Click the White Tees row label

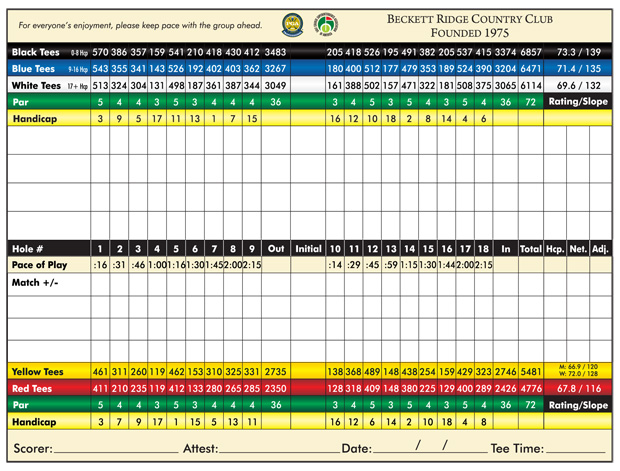36,85
